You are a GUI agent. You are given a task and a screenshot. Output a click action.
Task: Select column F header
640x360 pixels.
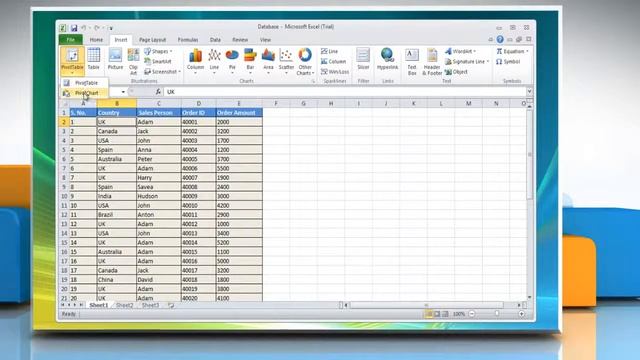(276, 104)
